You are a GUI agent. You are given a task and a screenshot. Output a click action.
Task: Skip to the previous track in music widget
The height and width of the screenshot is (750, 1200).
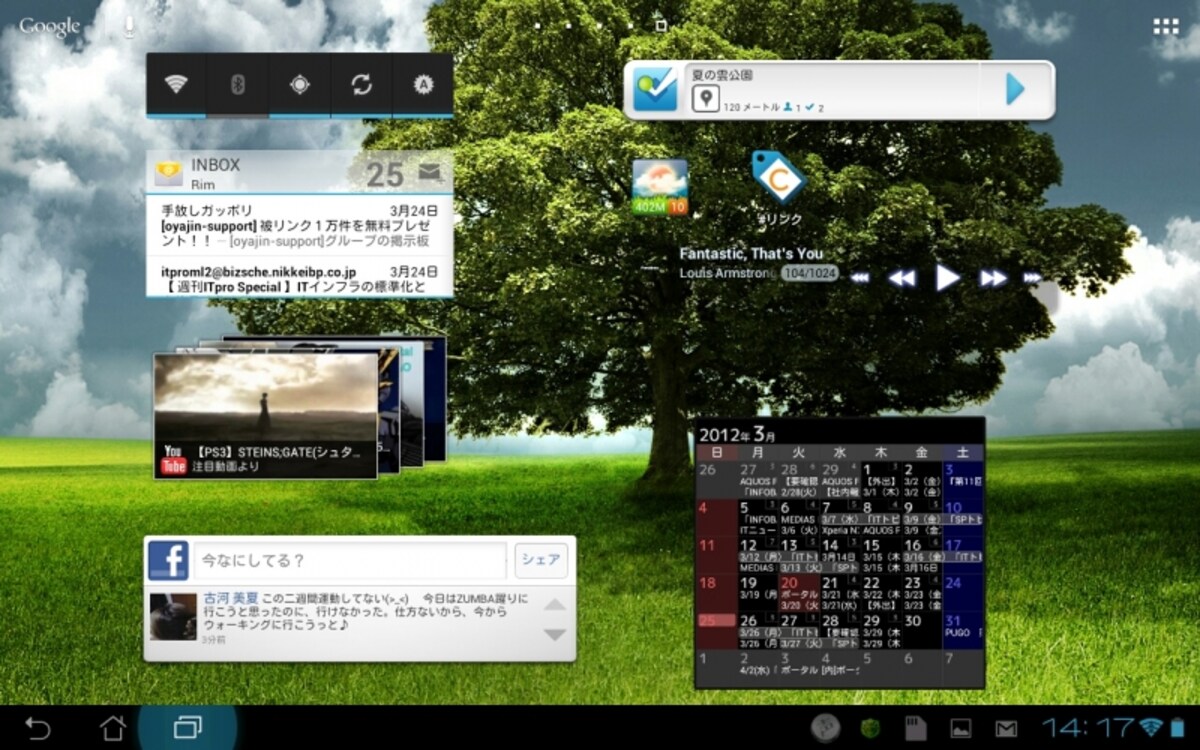click(x=860, y=278)
